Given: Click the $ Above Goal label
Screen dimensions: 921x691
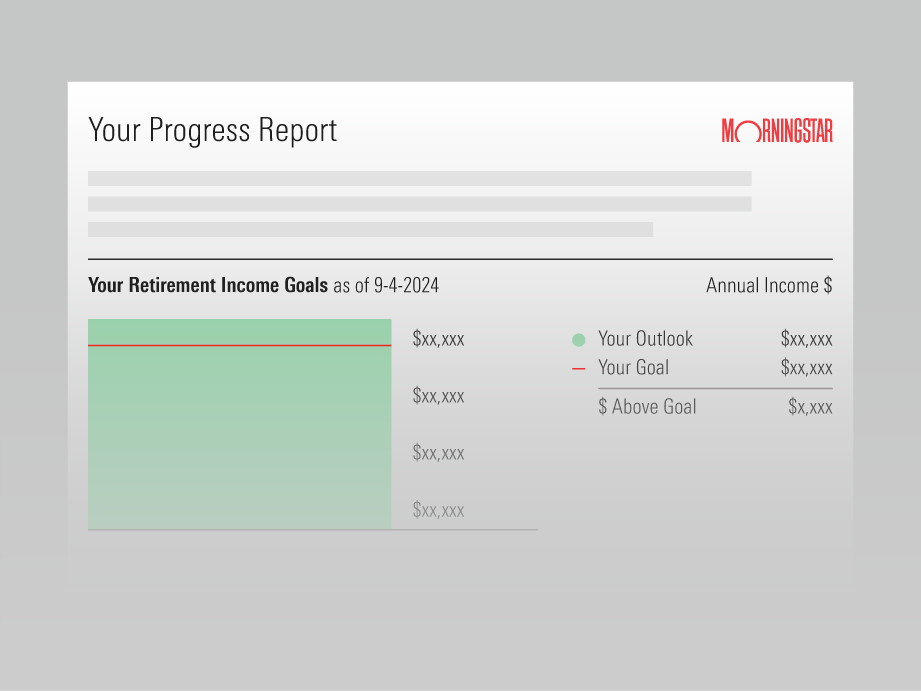Looking at the screenshot, I should click(647, 407).
